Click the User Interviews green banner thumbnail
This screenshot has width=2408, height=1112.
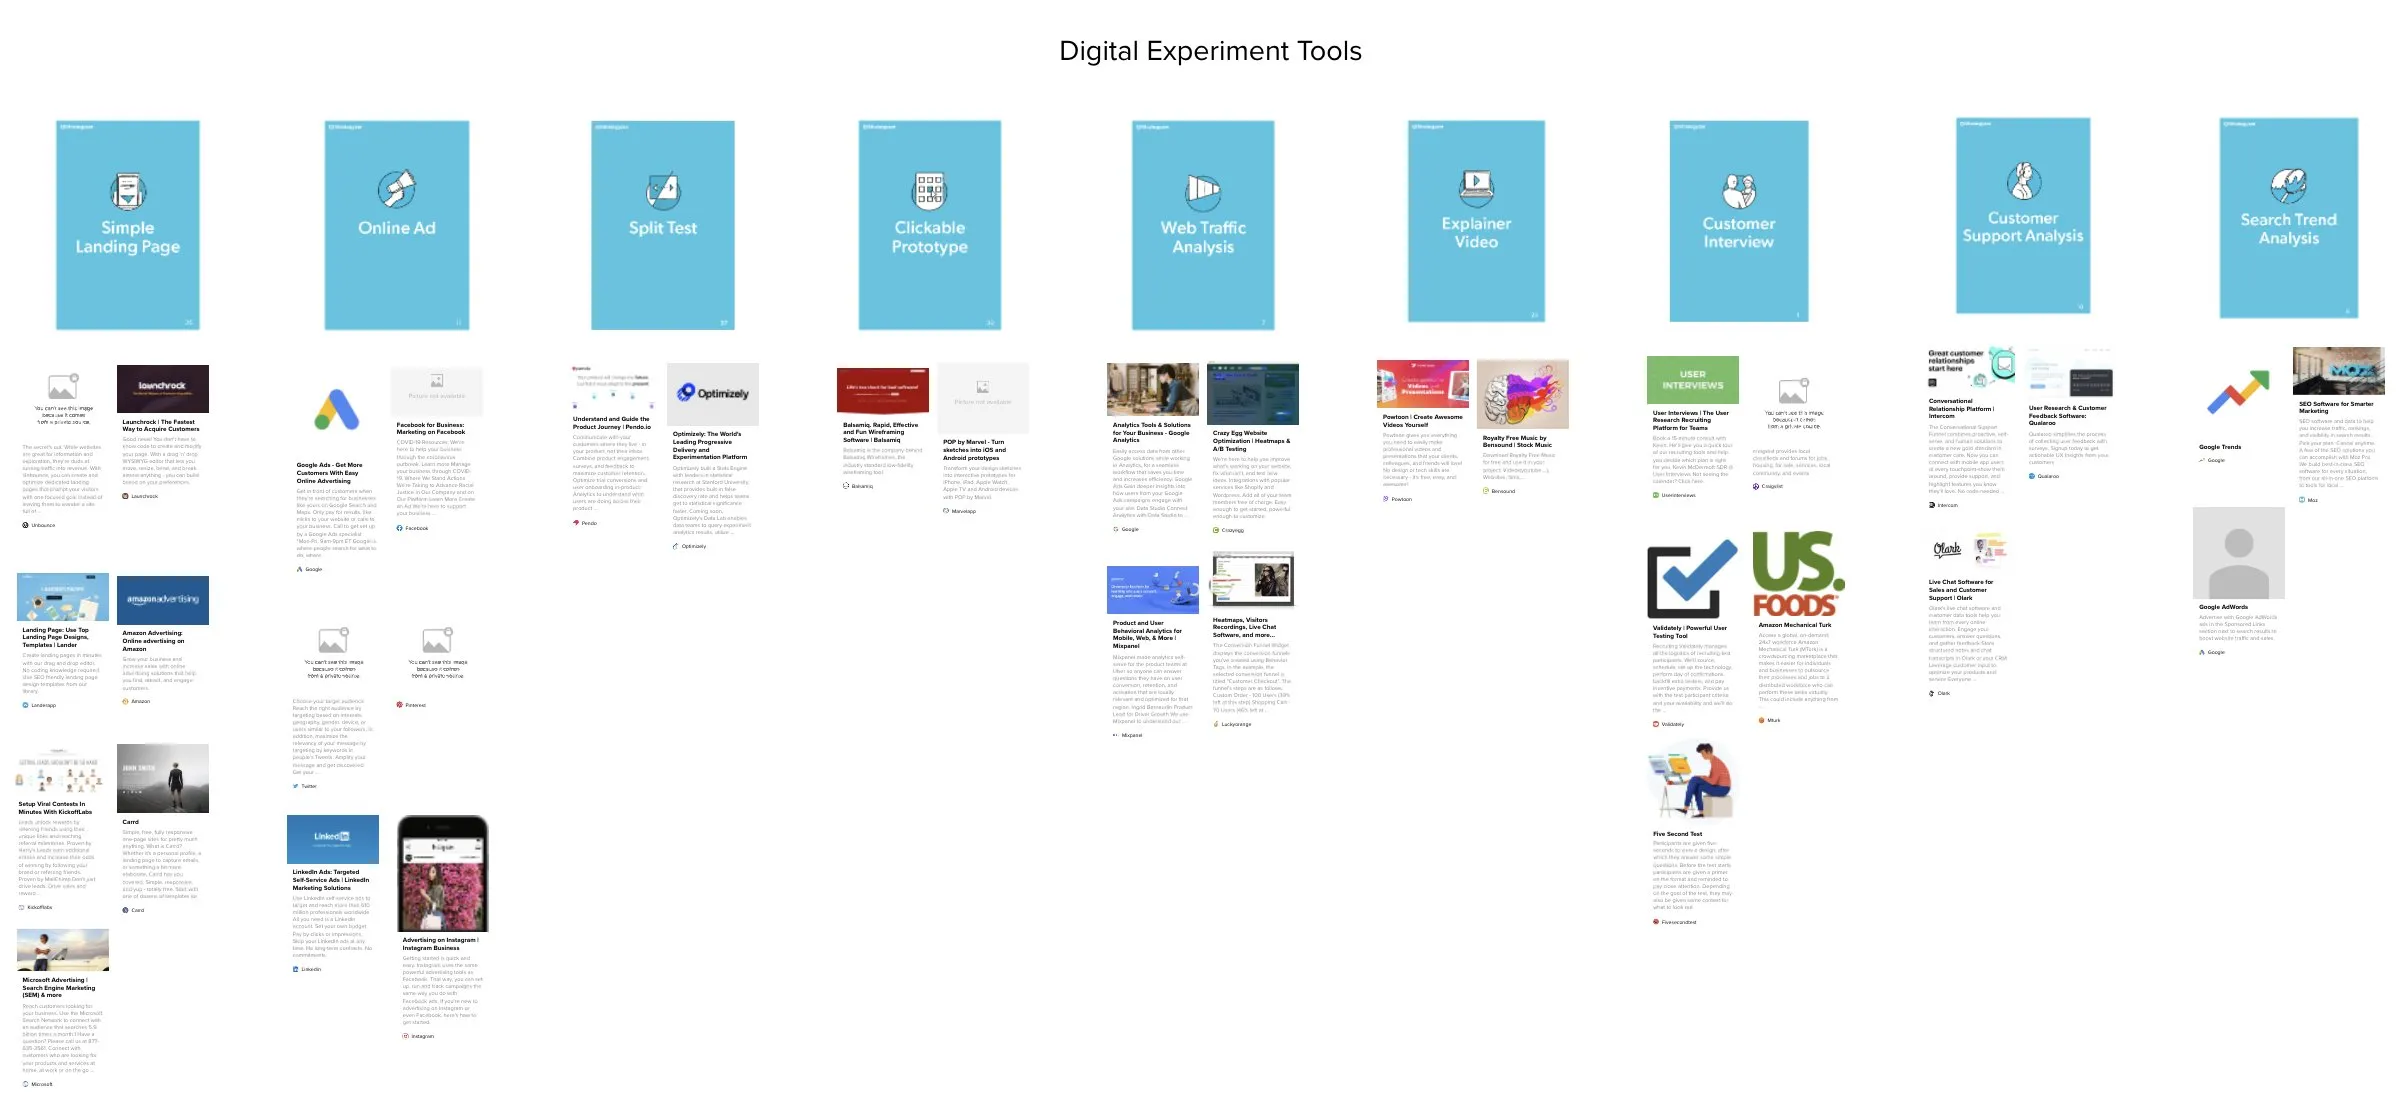(x=1692, y=380)
